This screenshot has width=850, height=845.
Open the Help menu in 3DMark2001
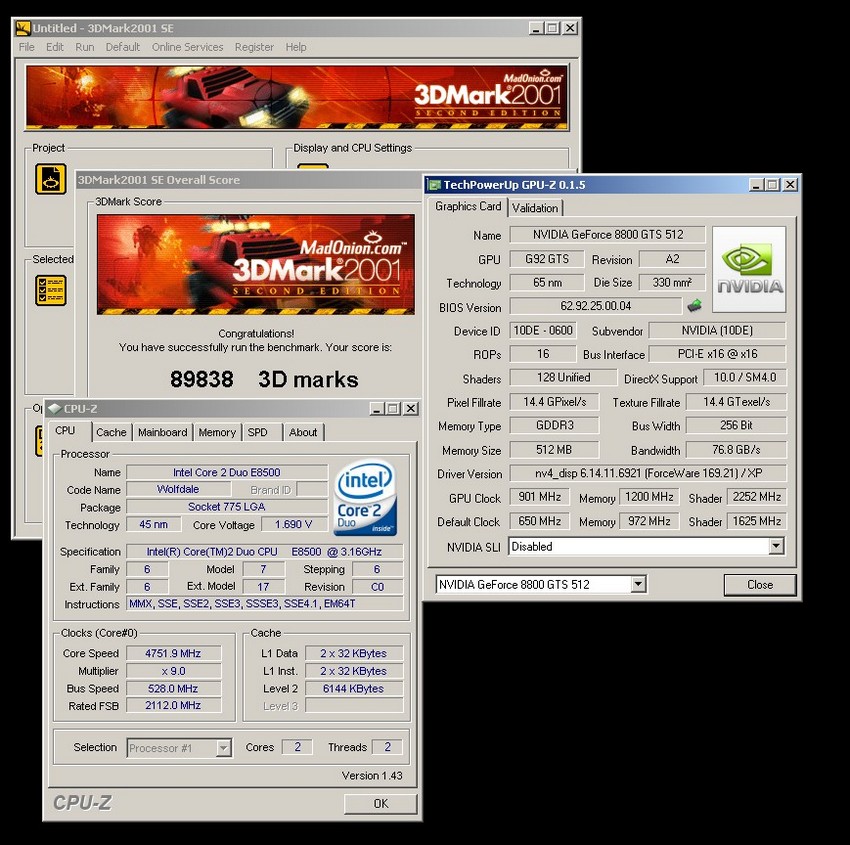click(x=296, y=47)
